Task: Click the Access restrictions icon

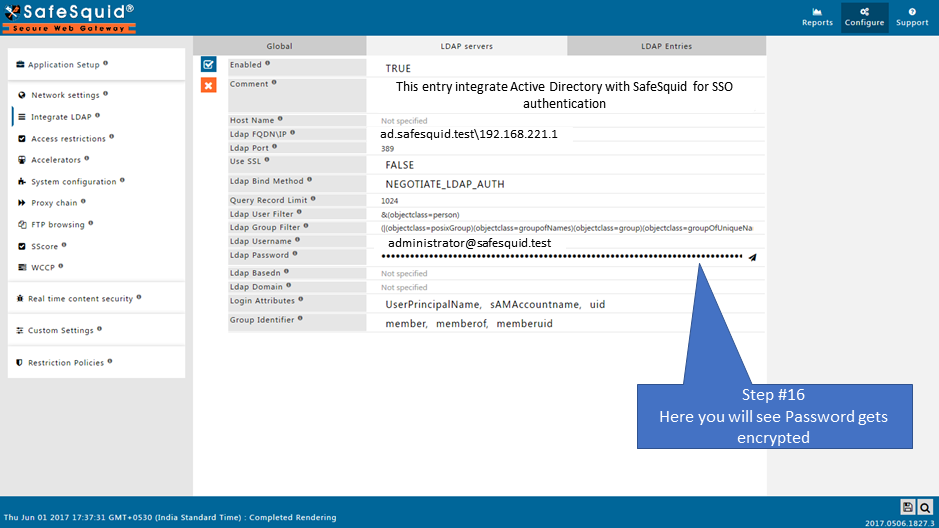Action: coord(22,138)
